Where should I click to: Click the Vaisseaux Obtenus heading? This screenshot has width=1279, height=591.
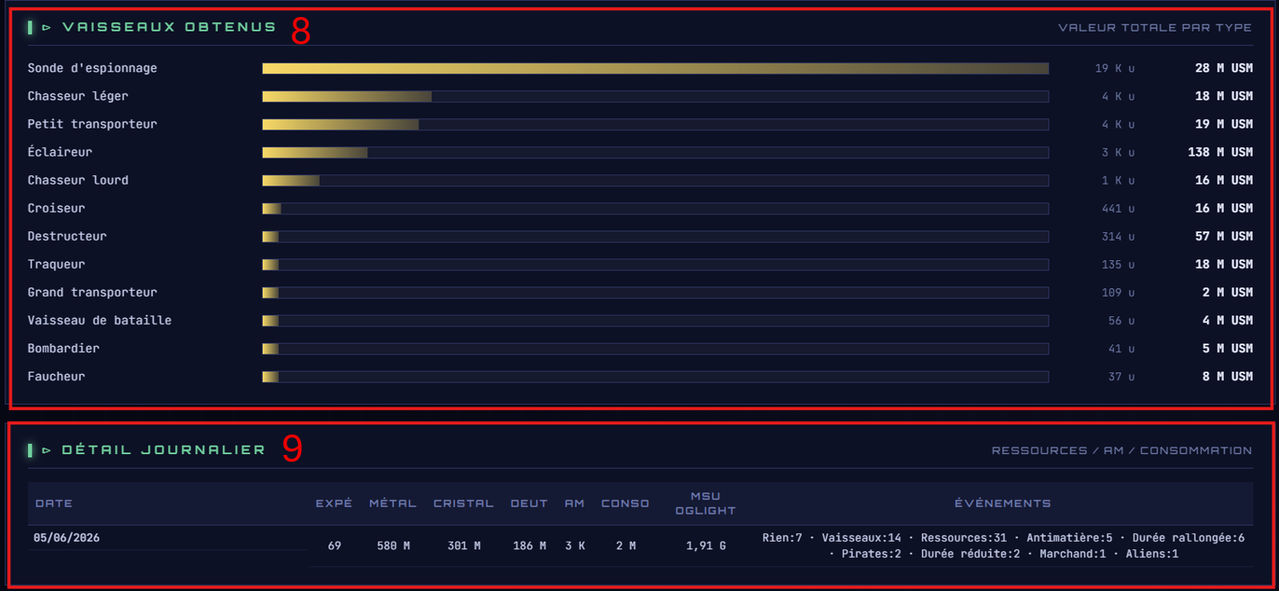coord(169,27)
